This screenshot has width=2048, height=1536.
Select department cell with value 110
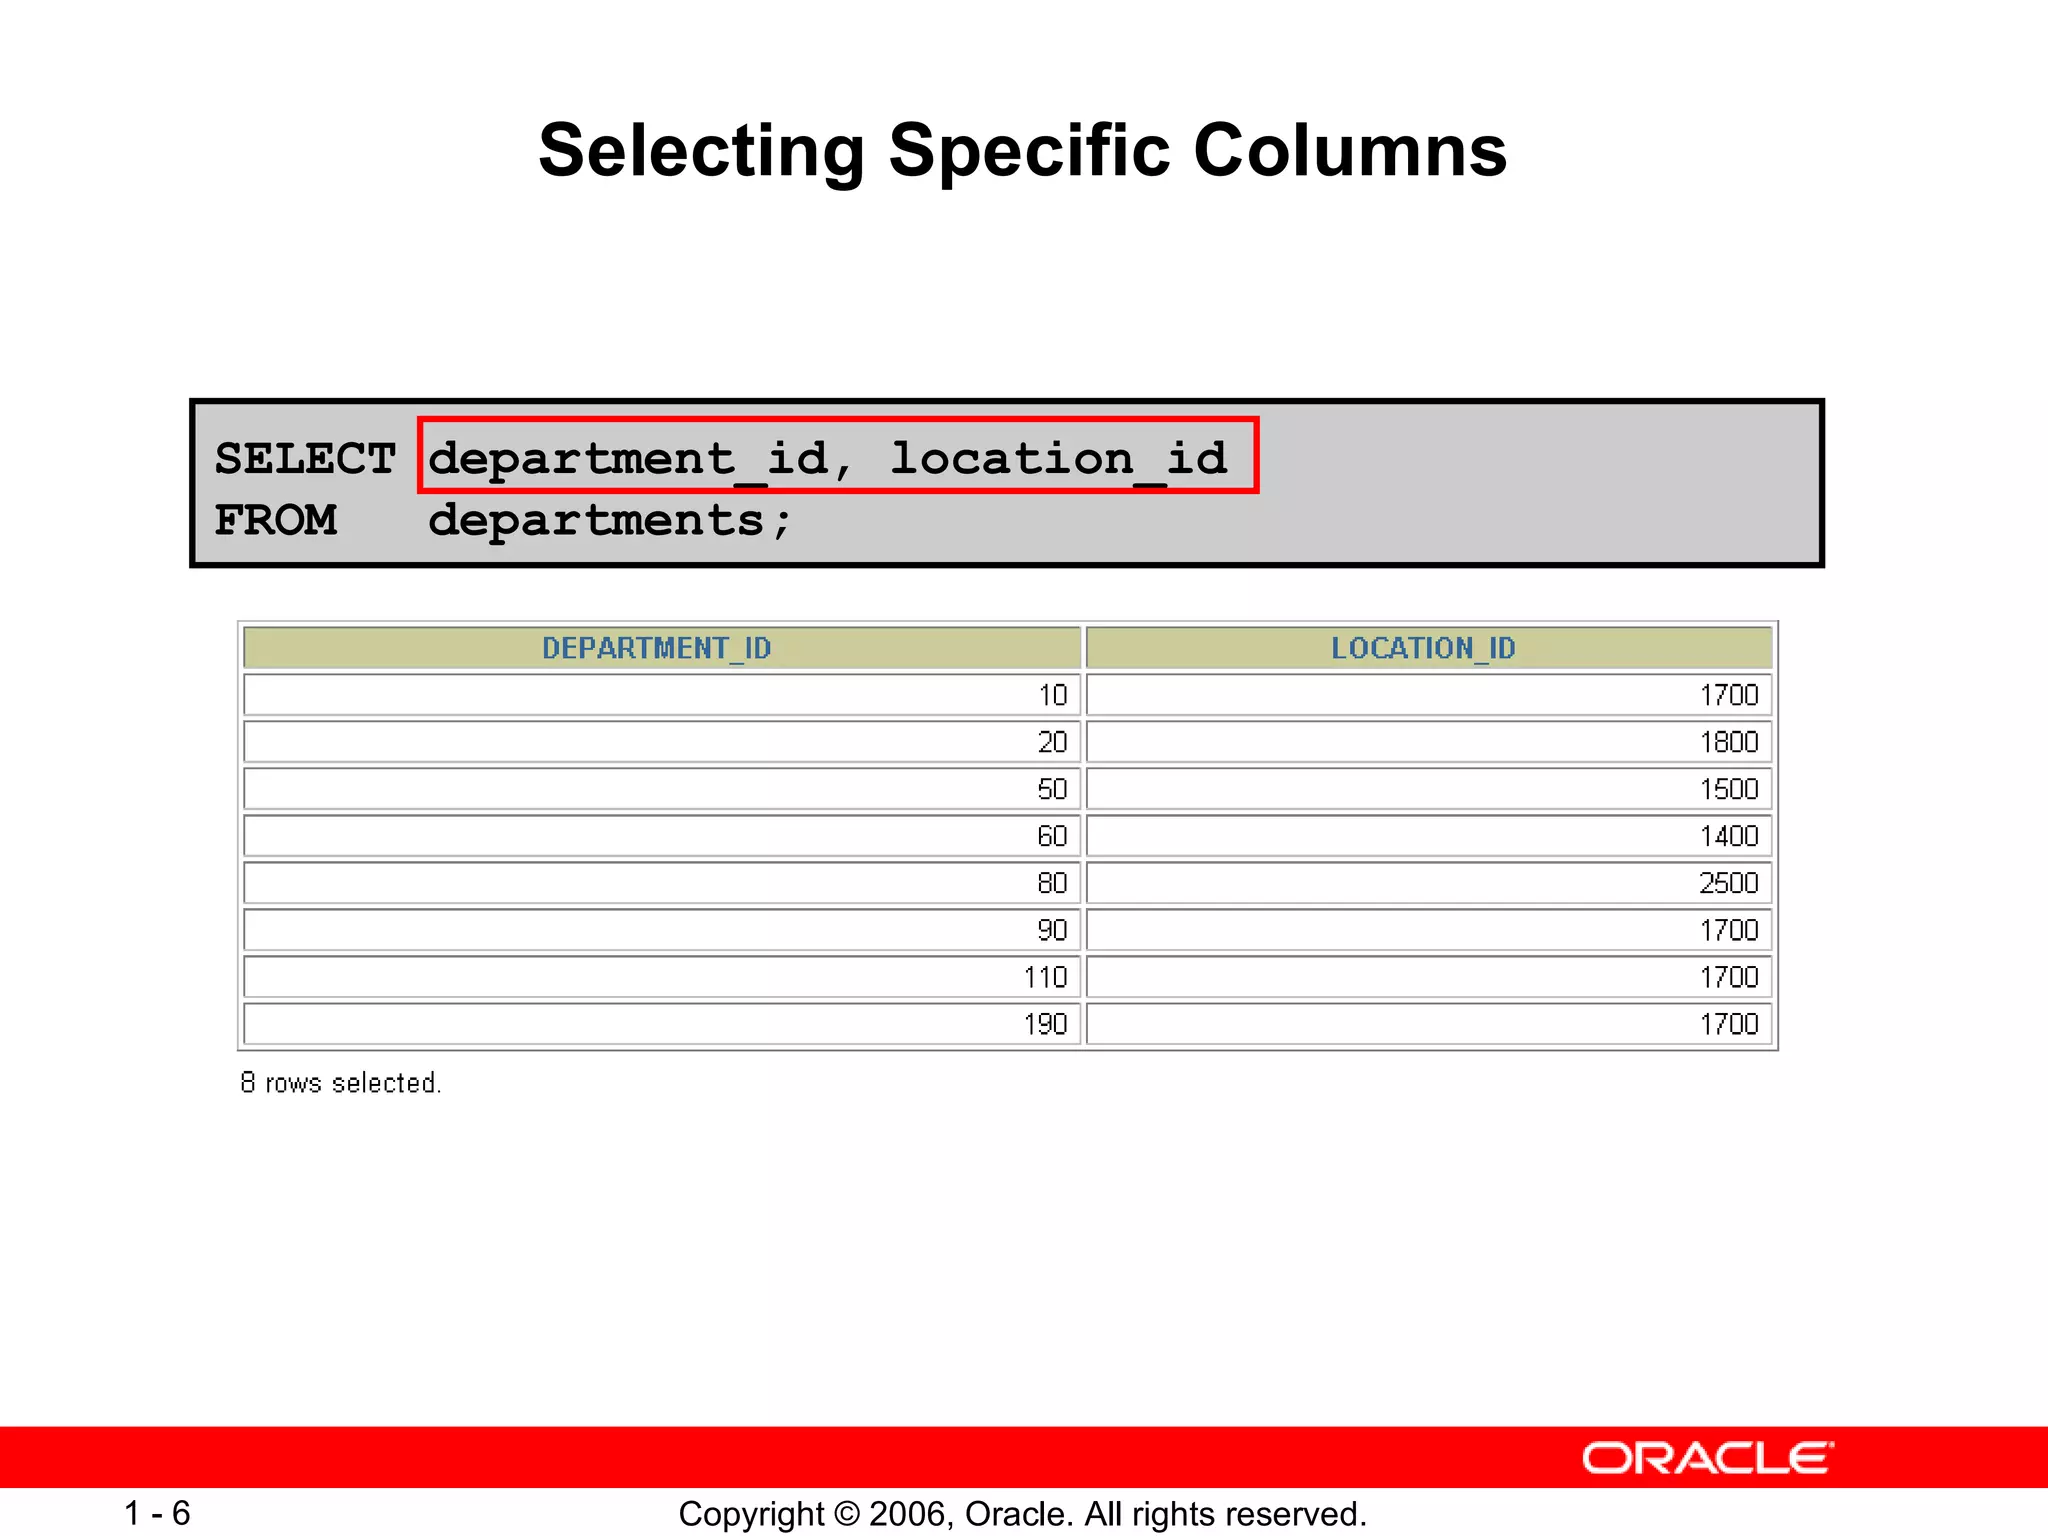(1045, 977)
